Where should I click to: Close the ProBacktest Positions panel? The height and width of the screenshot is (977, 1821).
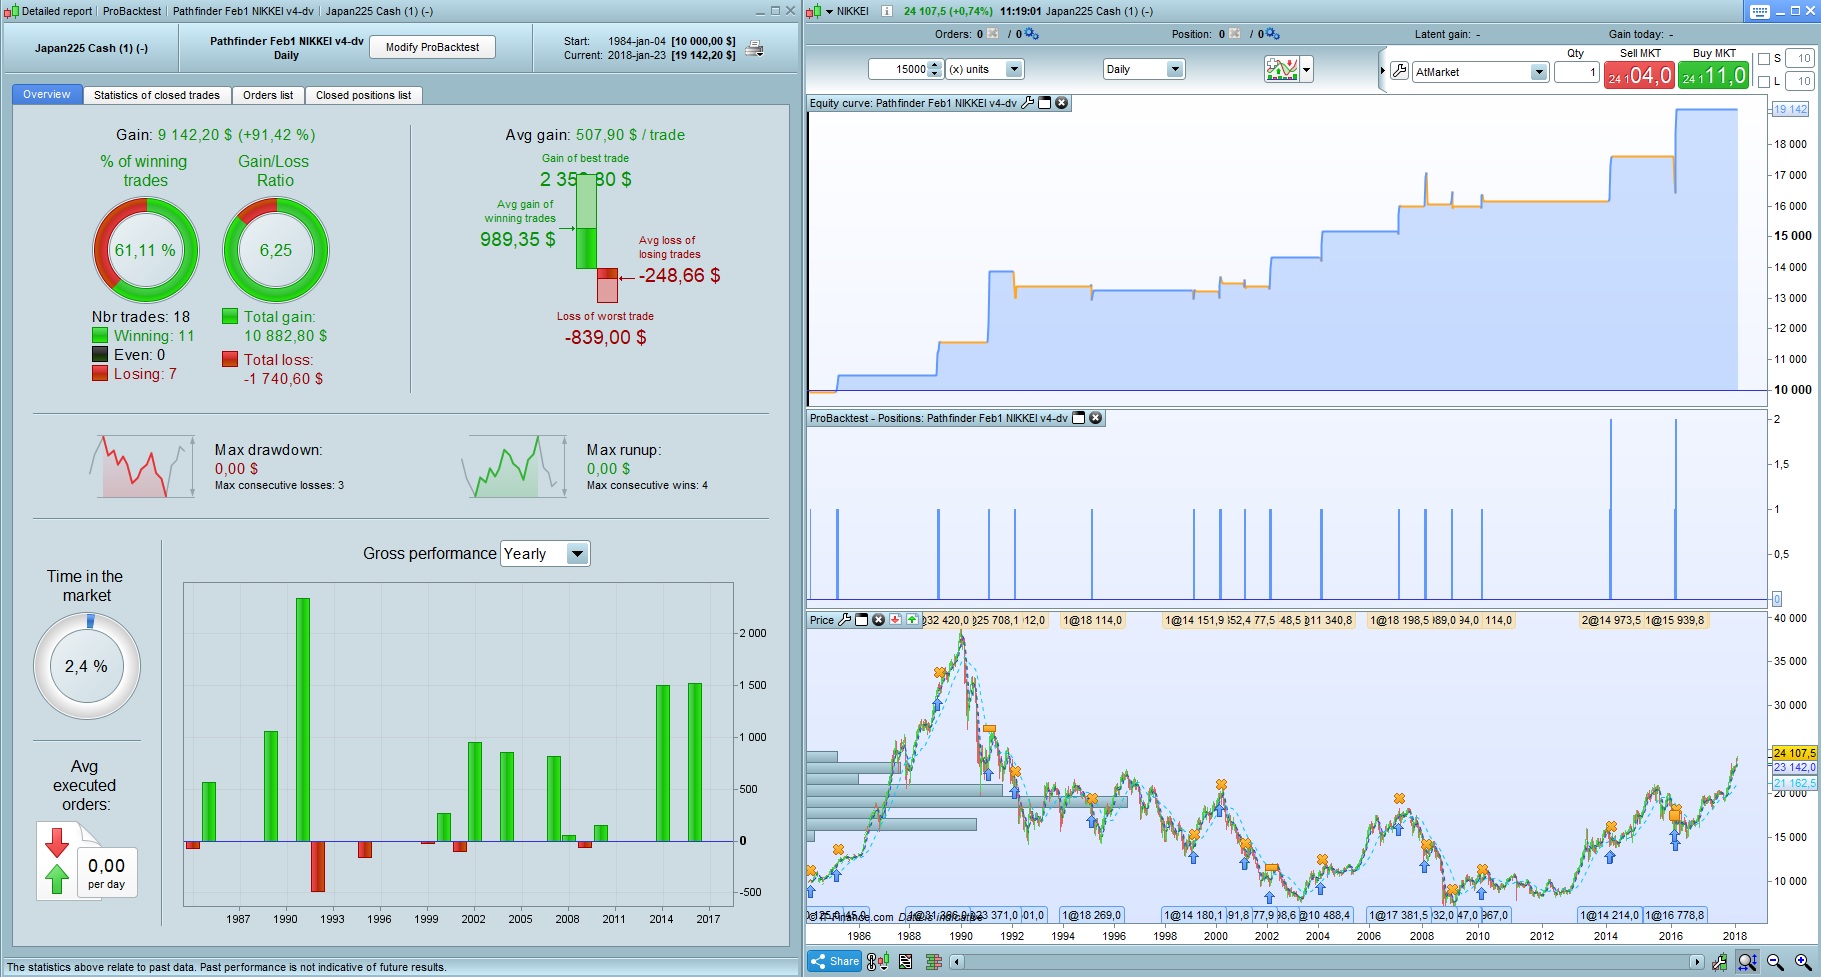coord(1096,418)
